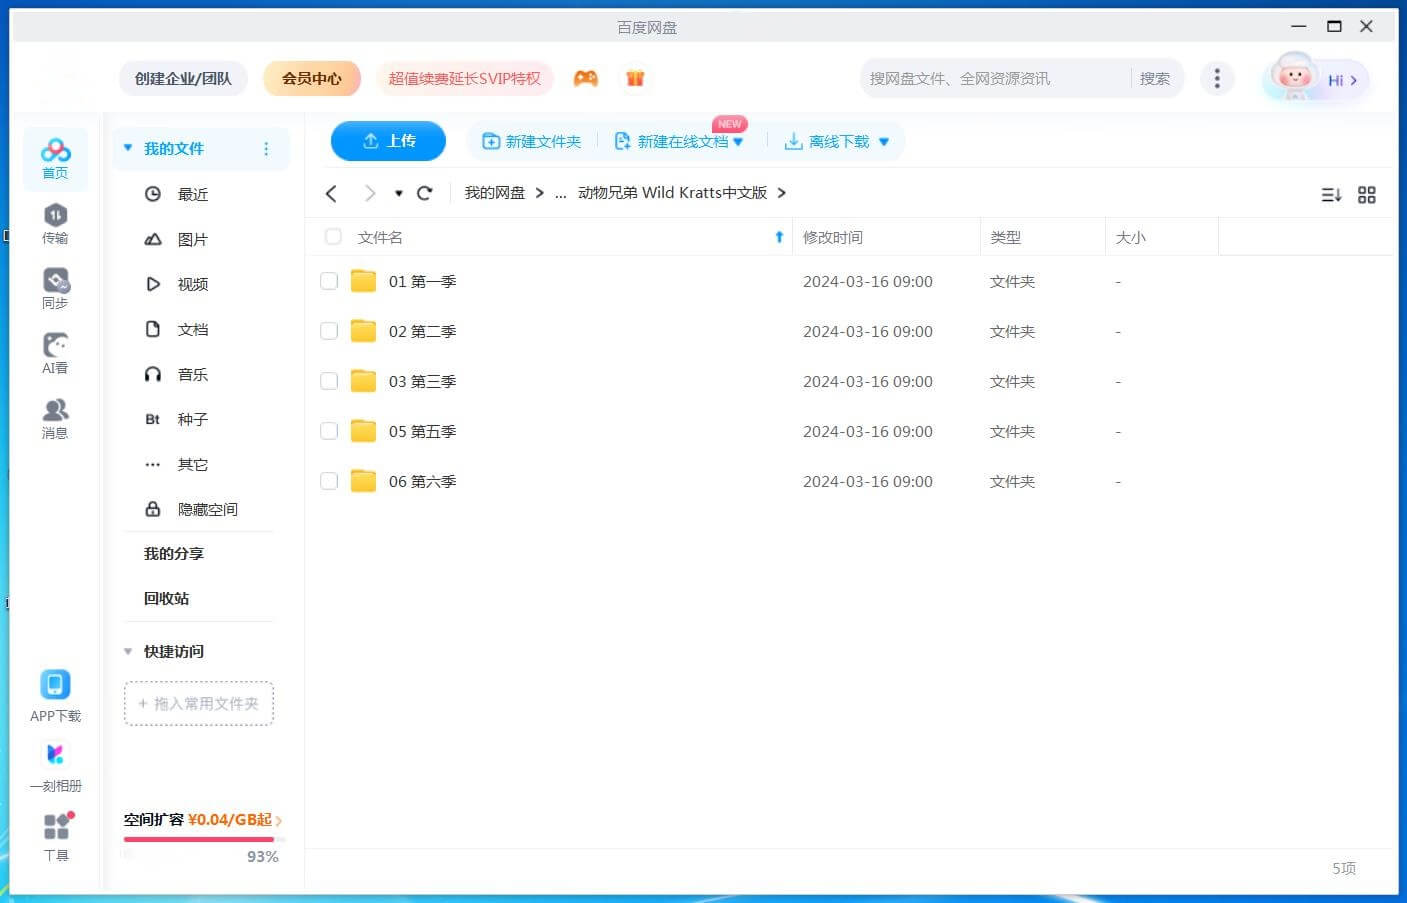Tick the checkbox beside 03 第三季
This screenshot has height=903, width=1407.
click(x=329, y=381)
